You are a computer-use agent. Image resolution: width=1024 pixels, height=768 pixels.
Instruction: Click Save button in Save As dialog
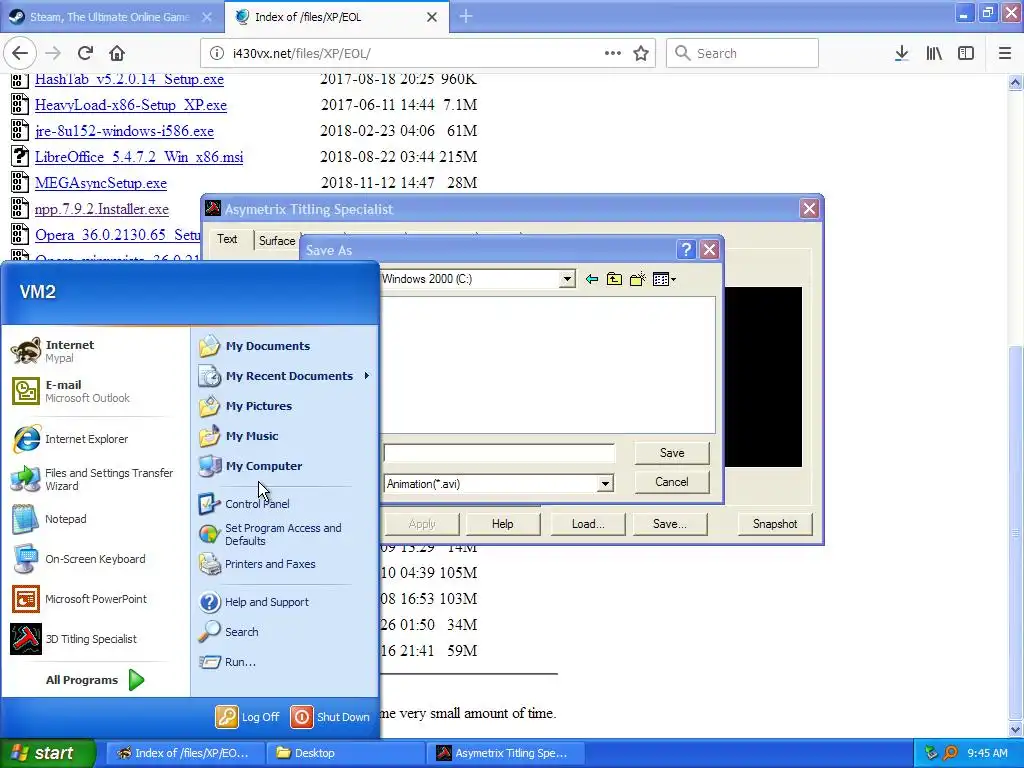coord(672,453)
